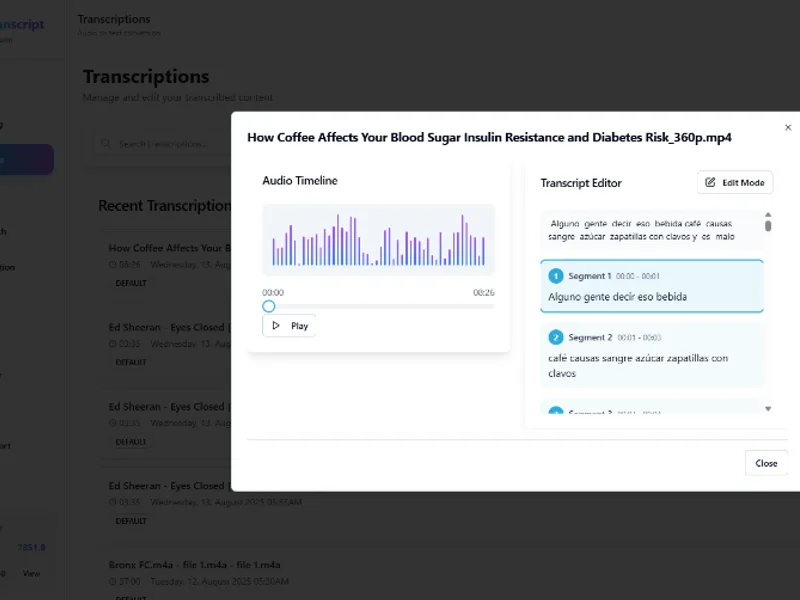The image size is (800, 600).
Task: Click the transcript scrollbar thumb
Action: (x=768, y=225)
